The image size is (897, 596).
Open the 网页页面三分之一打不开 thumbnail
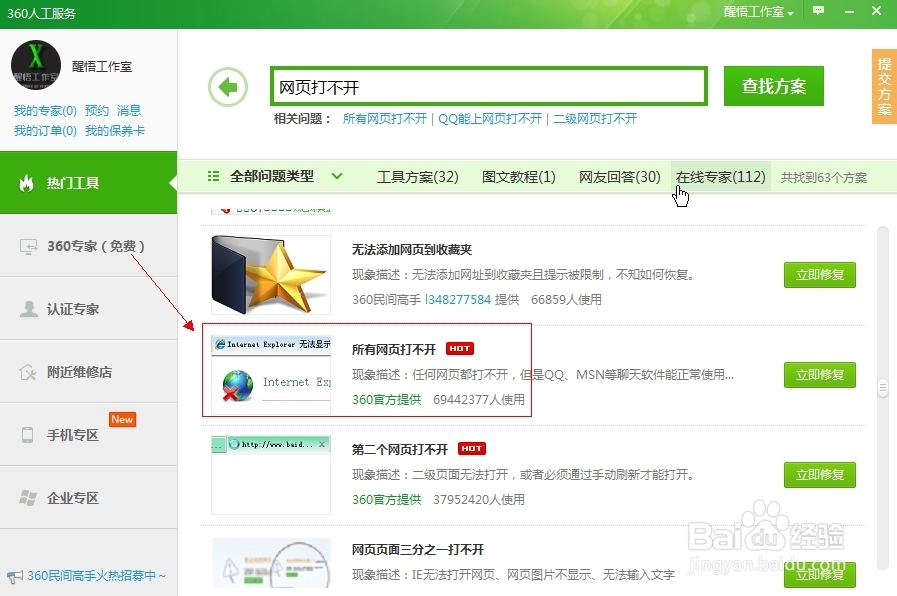coord(271,563)
